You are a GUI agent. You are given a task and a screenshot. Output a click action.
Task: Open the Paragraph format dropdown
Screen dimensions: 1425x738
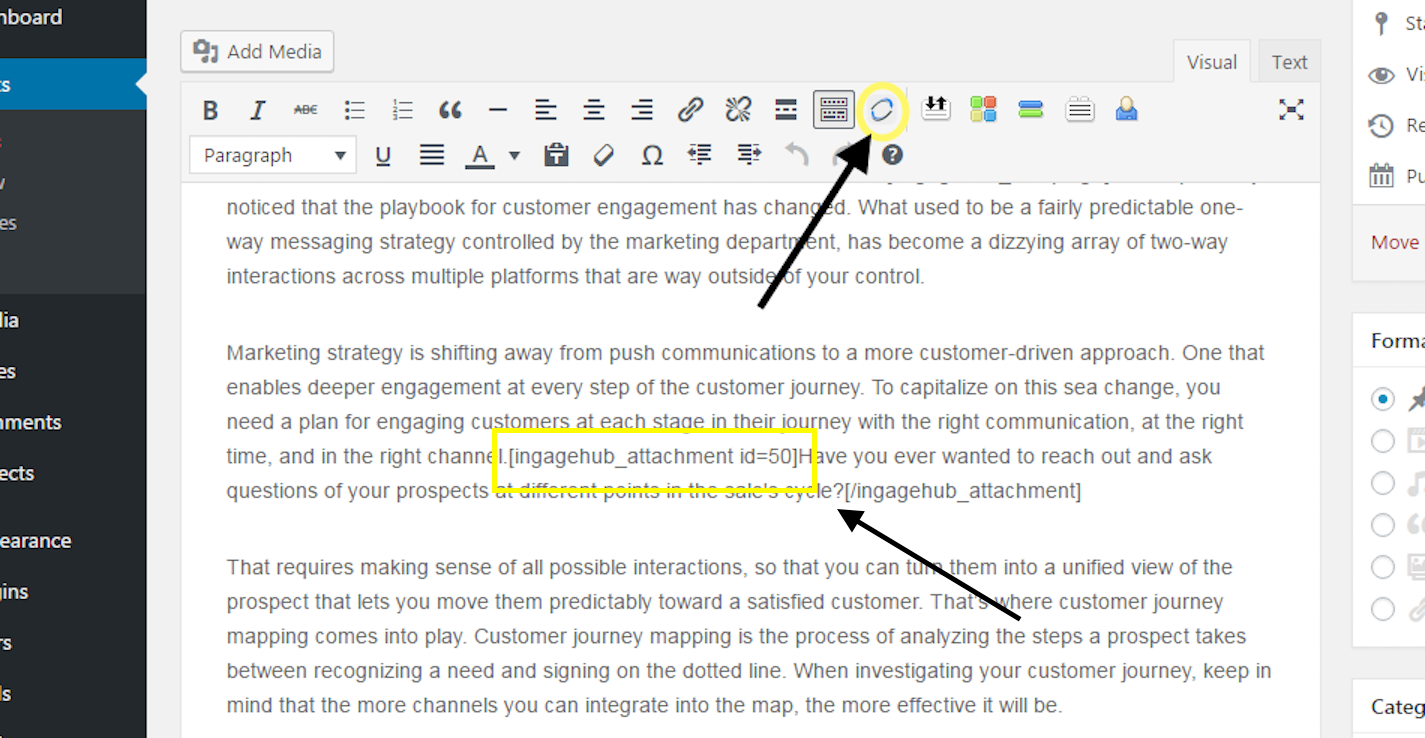(273, 155)
